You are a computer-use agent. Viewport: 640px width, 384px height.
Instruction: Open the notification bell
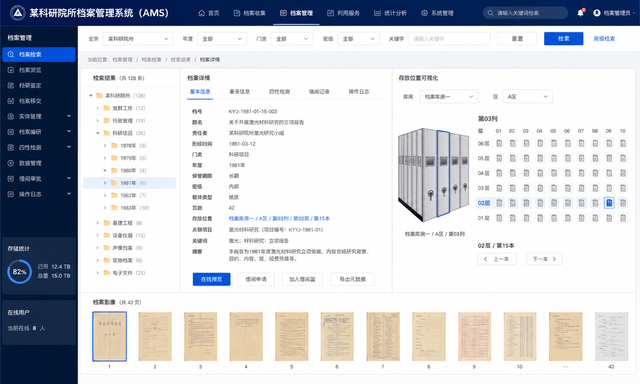(580, 13)
